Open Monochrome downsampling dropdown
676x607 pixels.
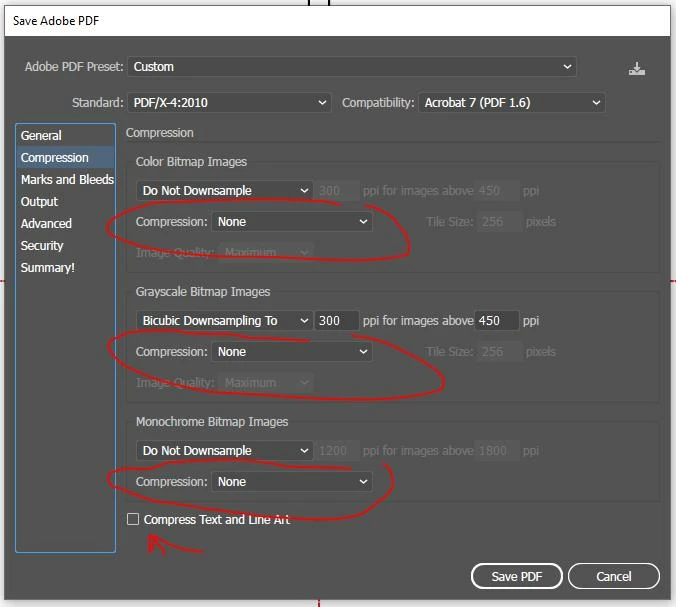pyautogui.click(x=225, y=451)
